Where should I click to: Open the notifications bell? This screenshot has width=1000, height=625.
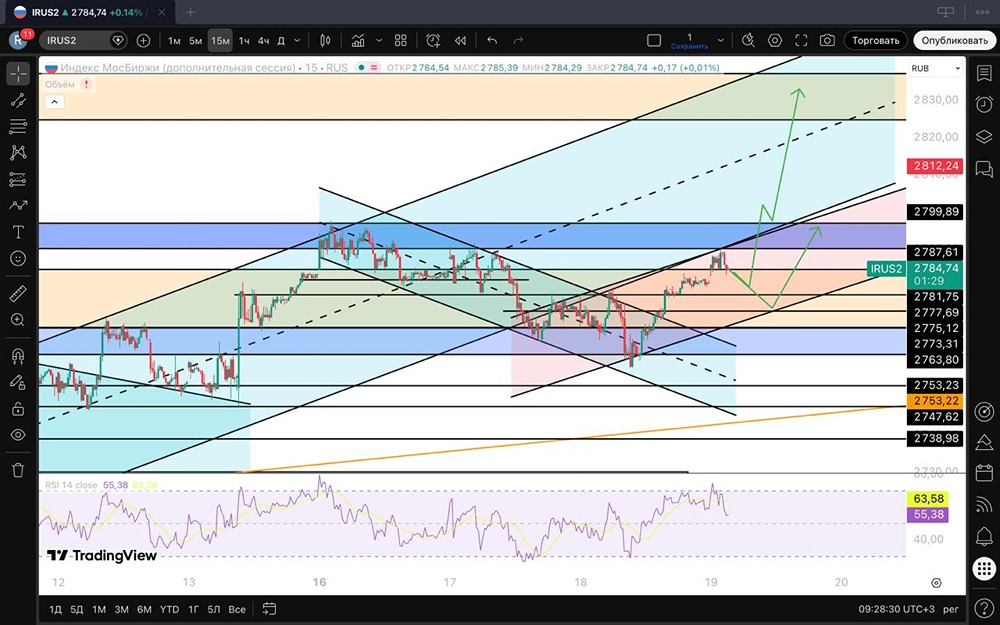click(983, 536)
